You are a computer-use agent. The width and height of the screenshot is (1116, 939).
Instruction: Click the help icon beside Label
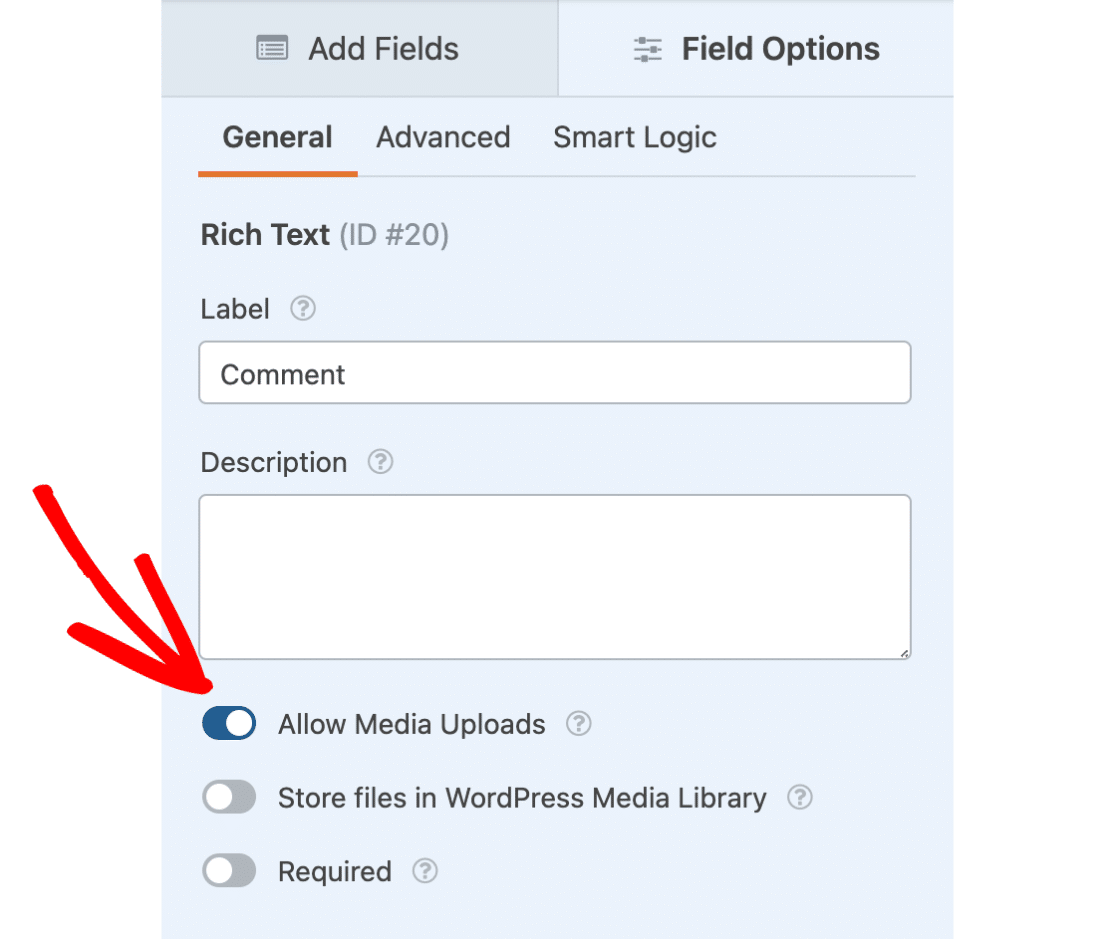coord(303,309)
